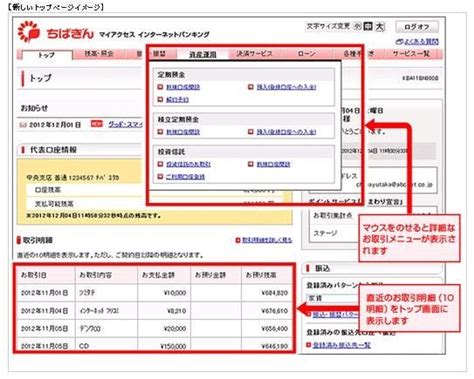Click second-row link under 定期預金

(177, 99)
